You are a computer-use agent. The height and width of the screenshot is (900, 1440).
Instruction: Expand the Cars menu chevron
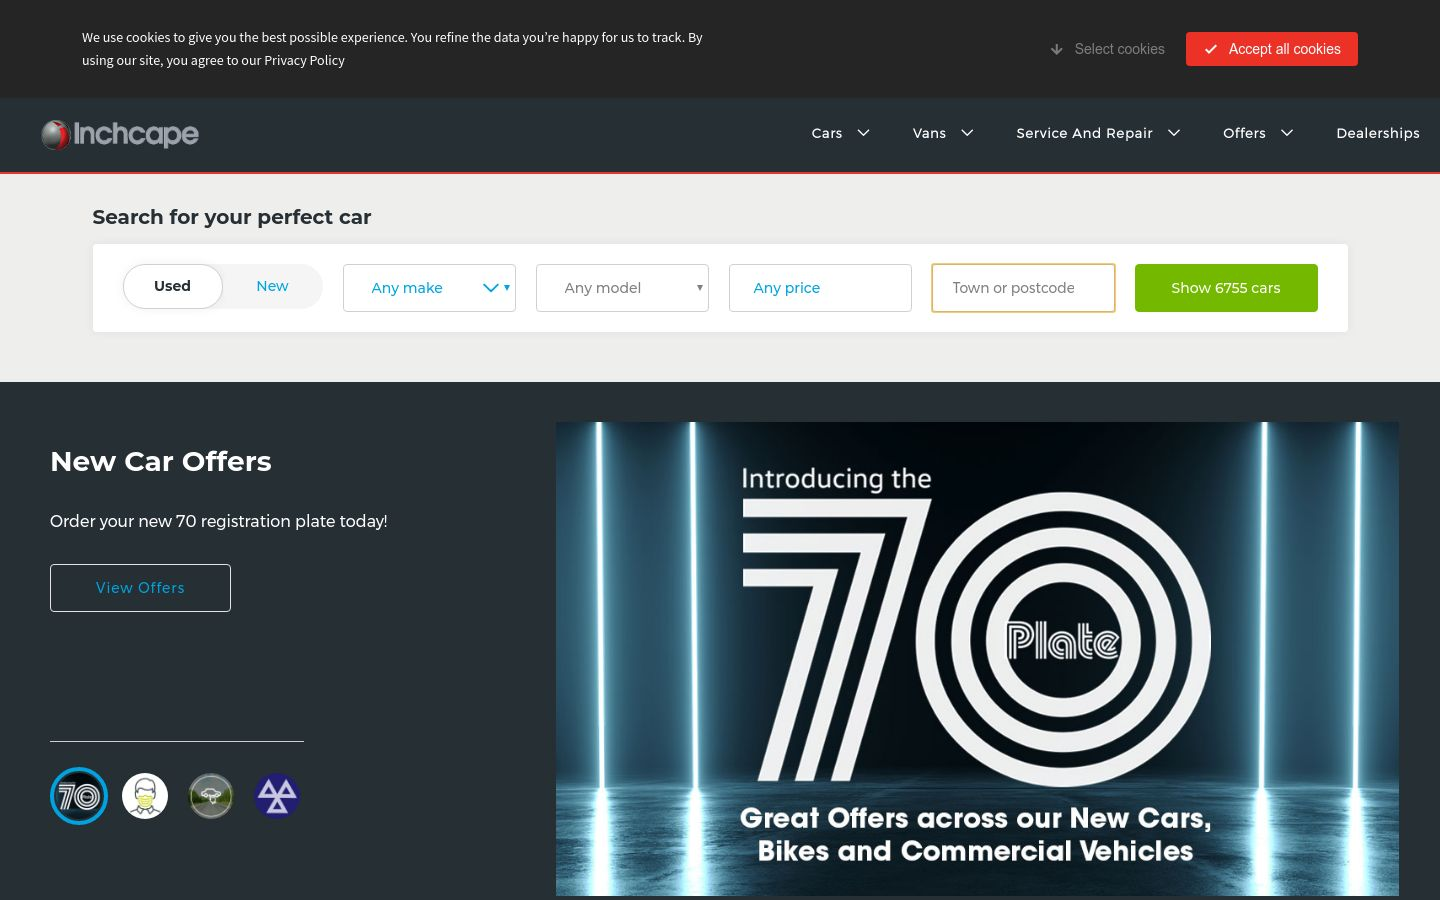click(864, 133)
